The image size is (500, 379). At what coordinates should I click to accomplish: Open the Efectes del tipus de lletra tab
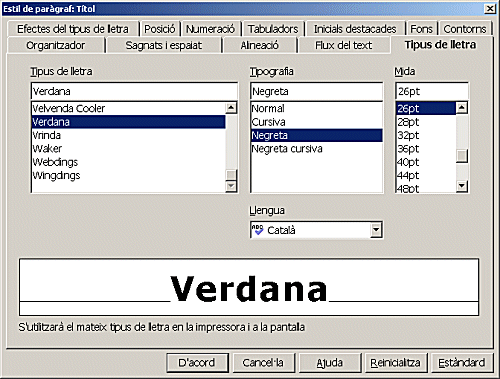click(72, 29)
